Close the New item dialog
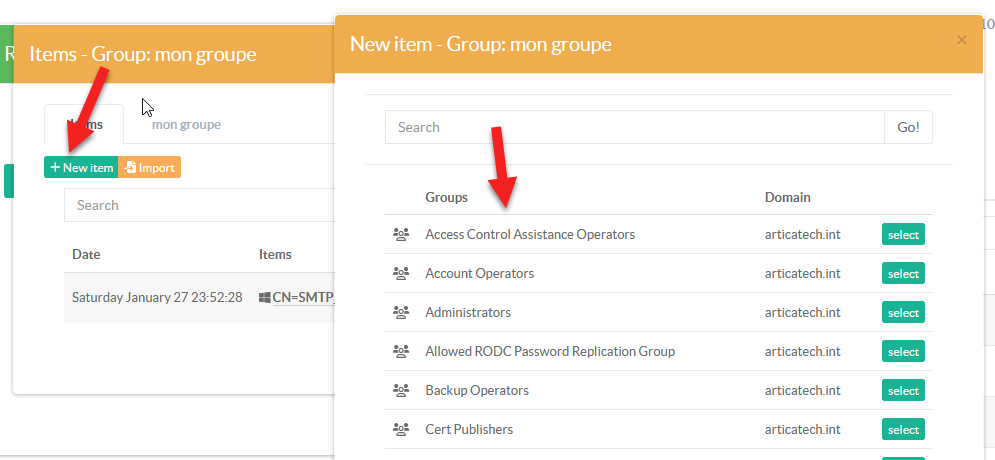Viewport: 995px width, 460px height. (961, 40)
